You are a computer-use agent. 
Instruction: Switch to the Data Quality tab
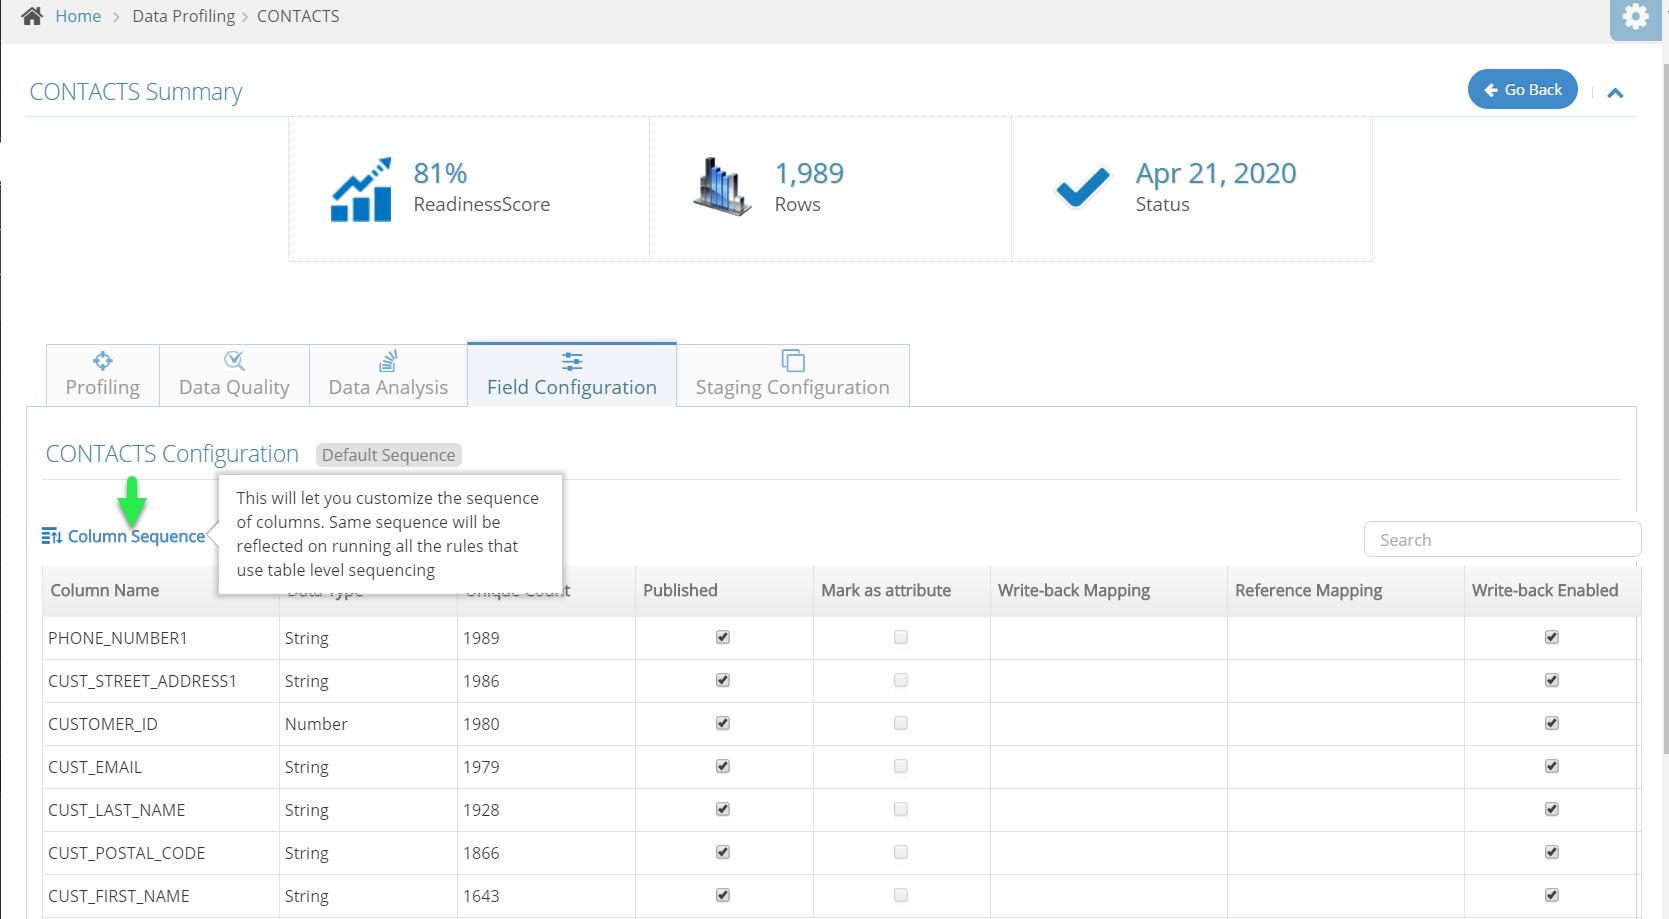pos(234,375)
